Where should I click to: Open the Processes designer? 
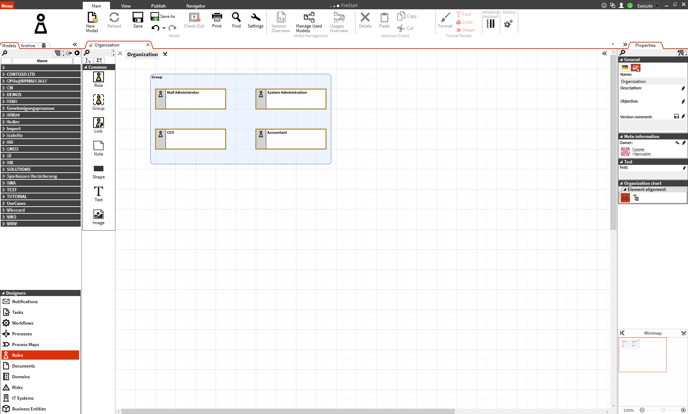[40, 334]
